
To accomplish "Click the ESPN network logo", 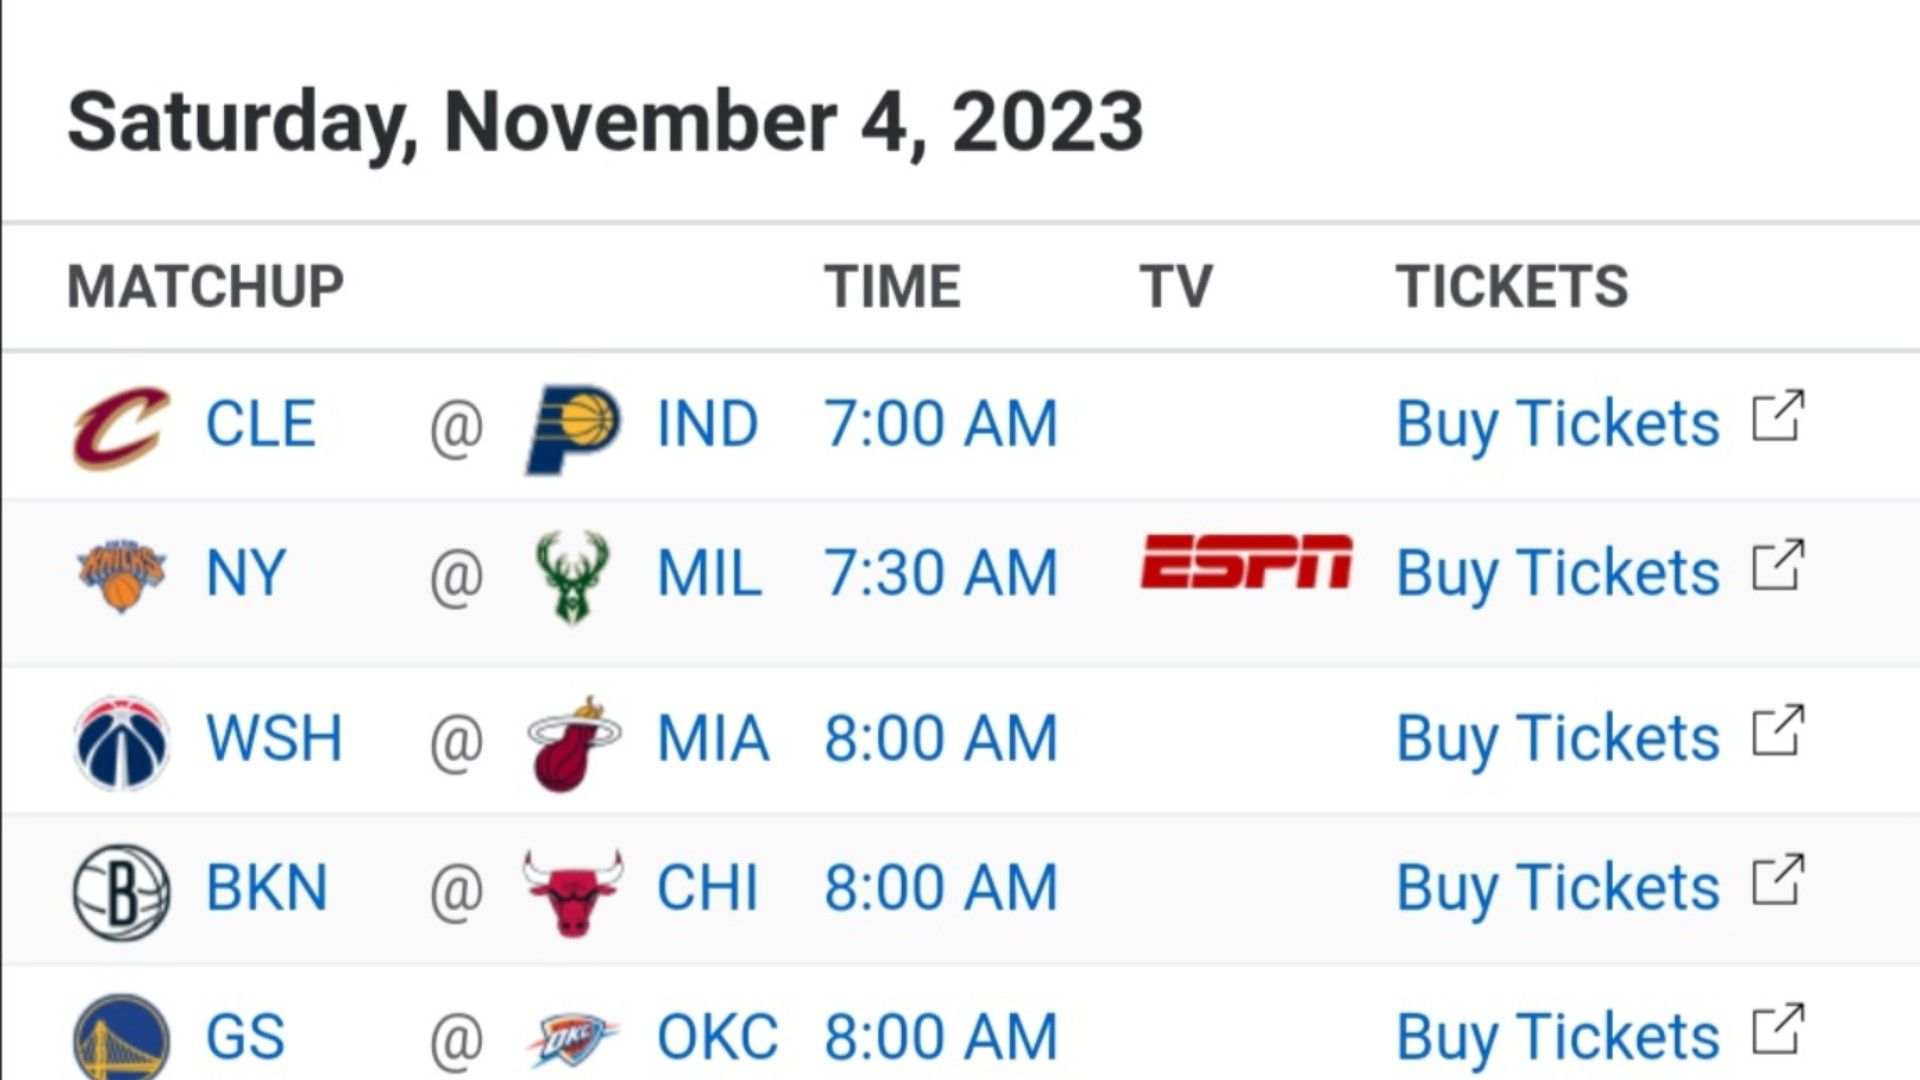I will click(1246, 561).
